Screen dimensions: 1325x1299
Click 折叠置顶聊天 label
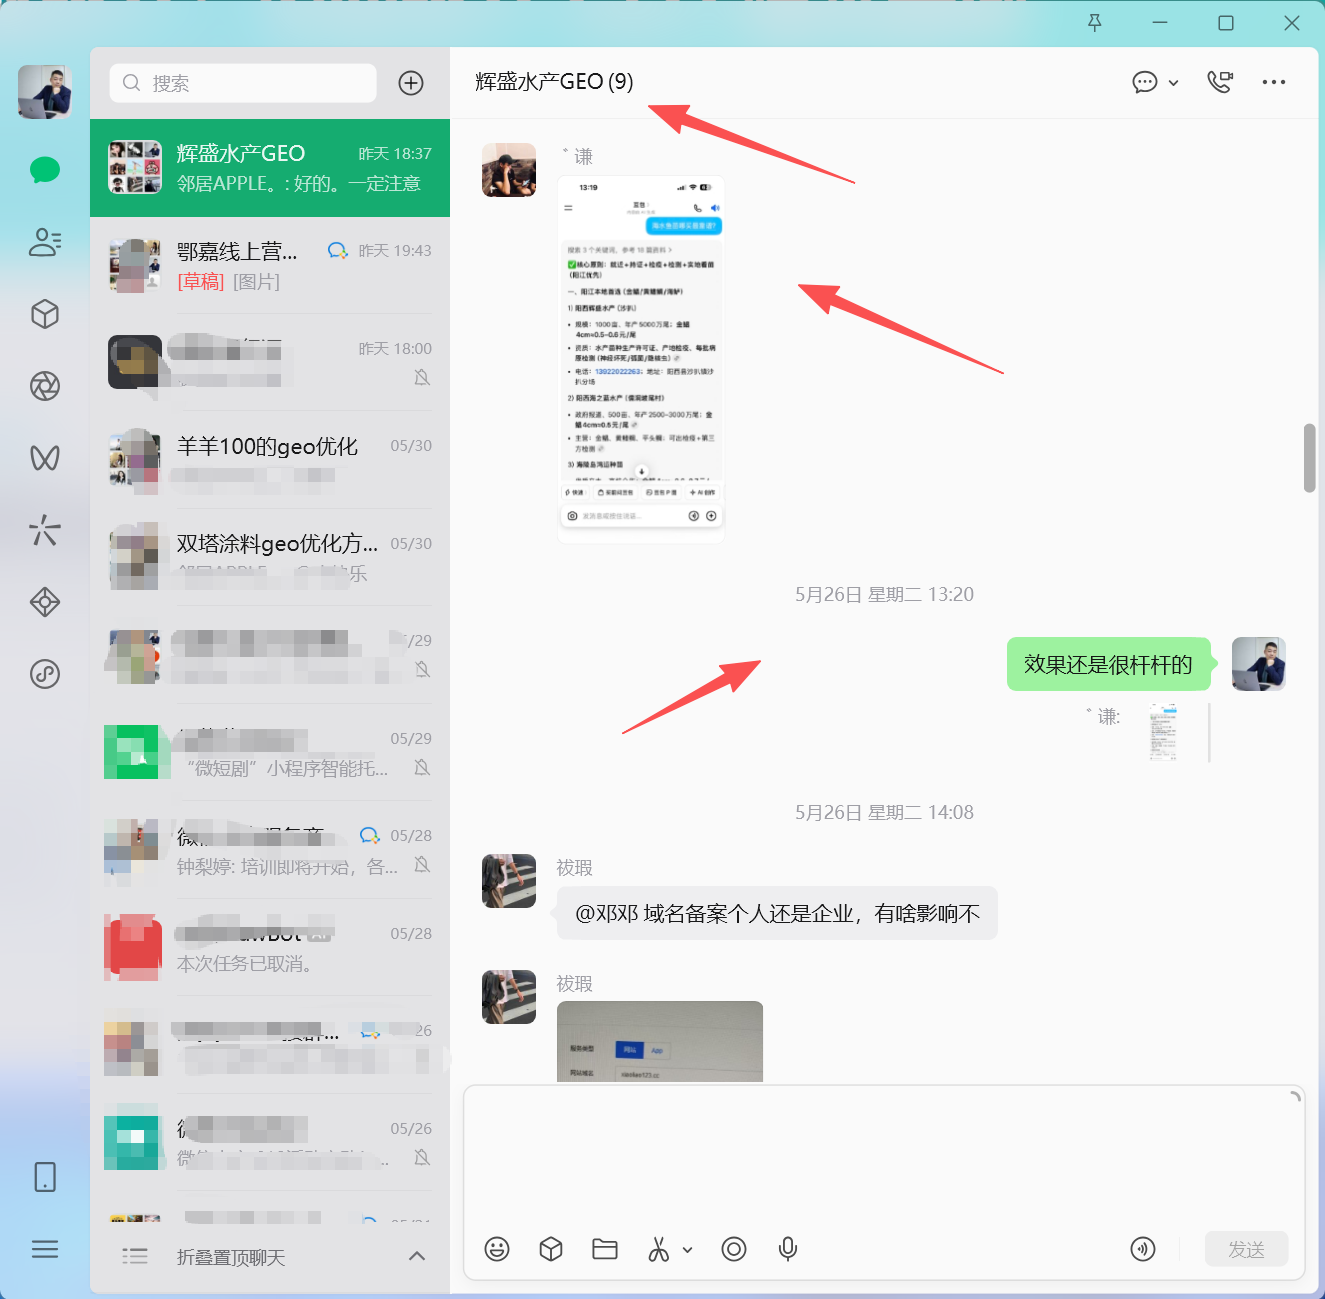pos(231,1257)
